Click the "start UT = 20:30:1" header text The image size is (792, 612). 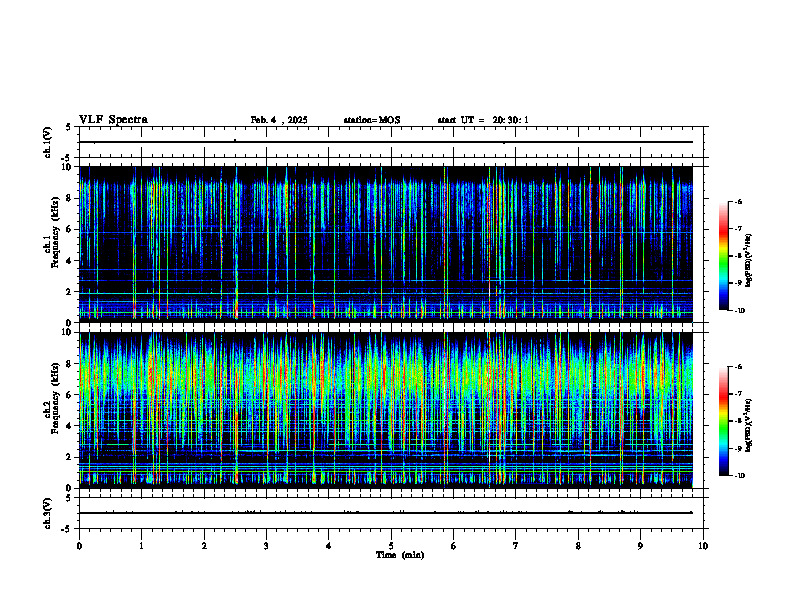tap(483, 120)
